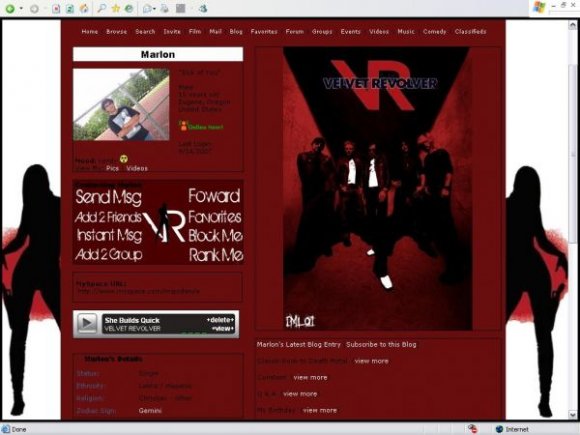Go to Forum in the navigation bar
The image size is (580, 435).
(295, 31)
